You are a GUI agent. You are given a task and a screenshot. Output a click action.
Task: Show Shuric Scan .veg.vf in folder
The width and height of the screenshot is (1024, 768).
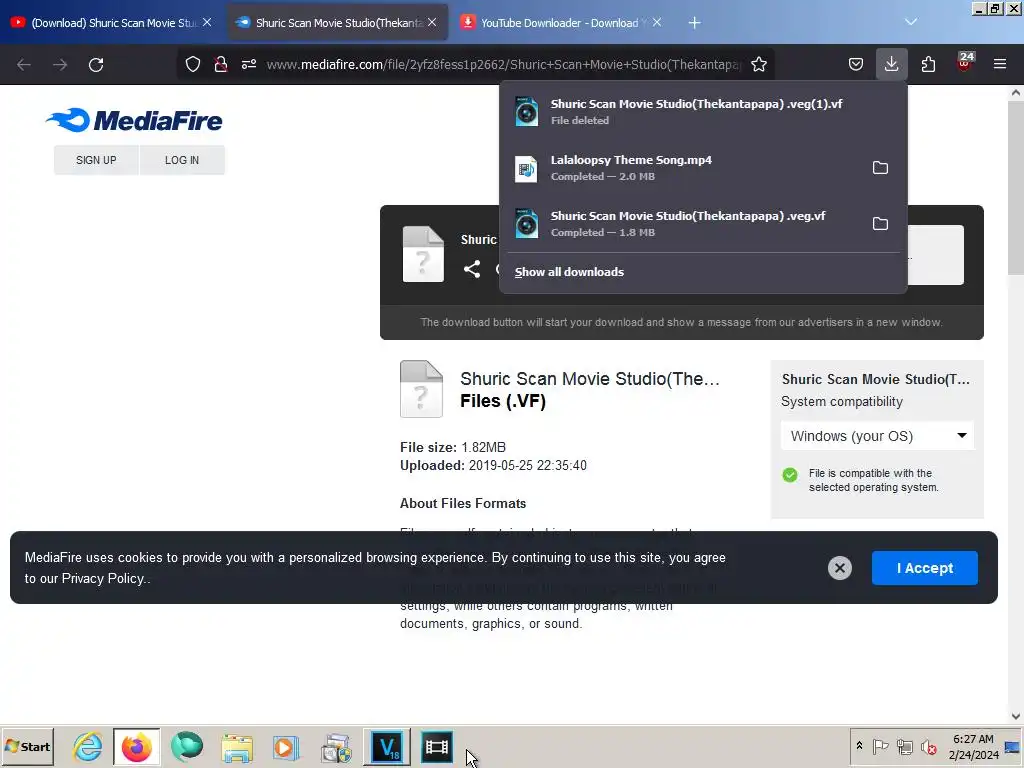coord(880,224)
